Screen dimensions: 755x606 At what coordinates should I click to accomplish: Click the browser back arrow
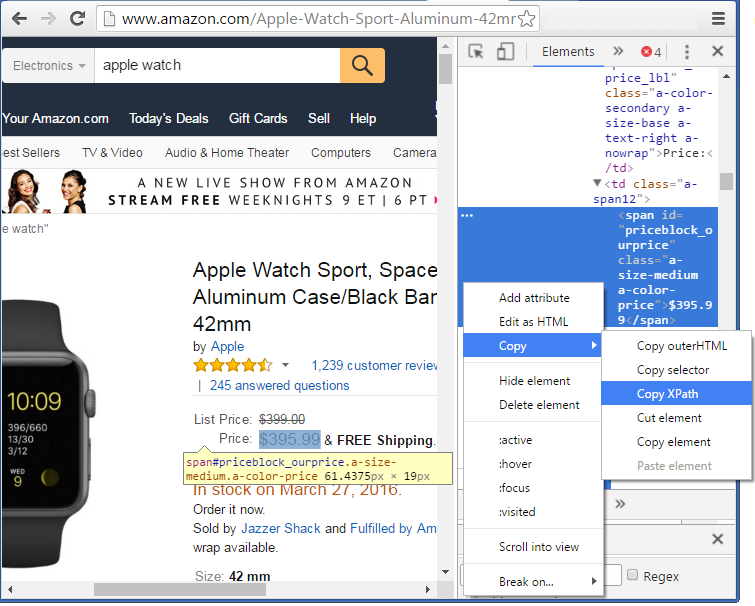coord(19,19)
